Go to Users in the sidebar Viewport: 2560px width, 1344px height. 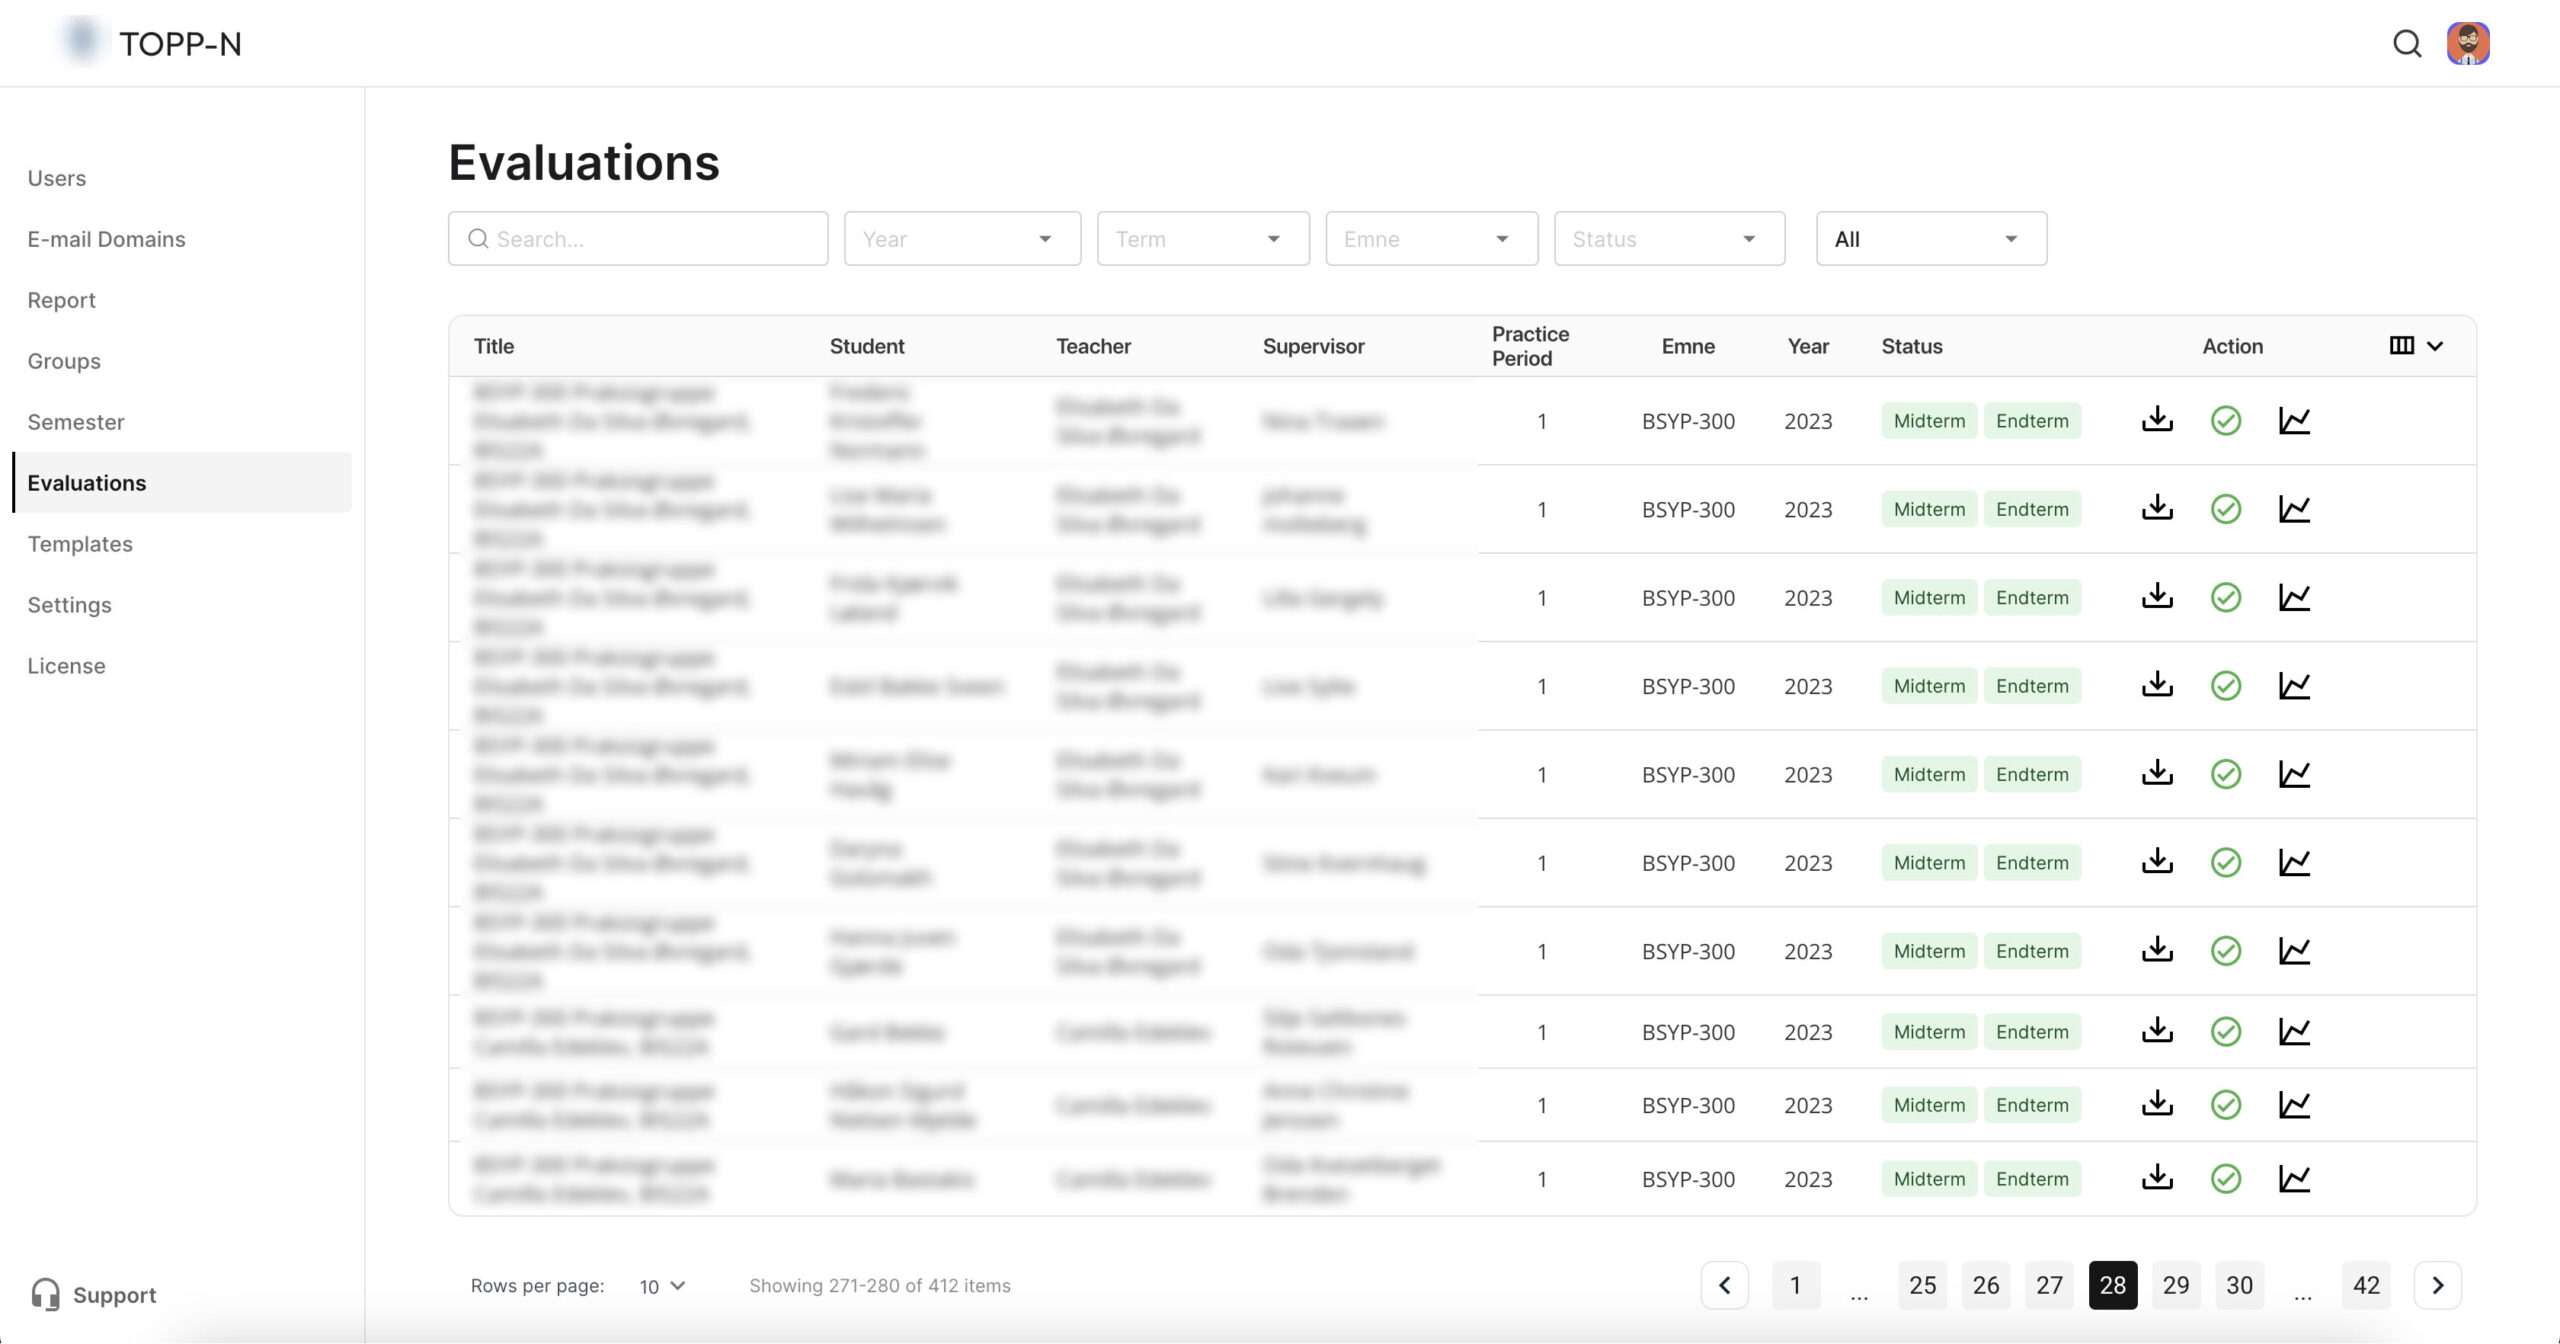point(57,178)
